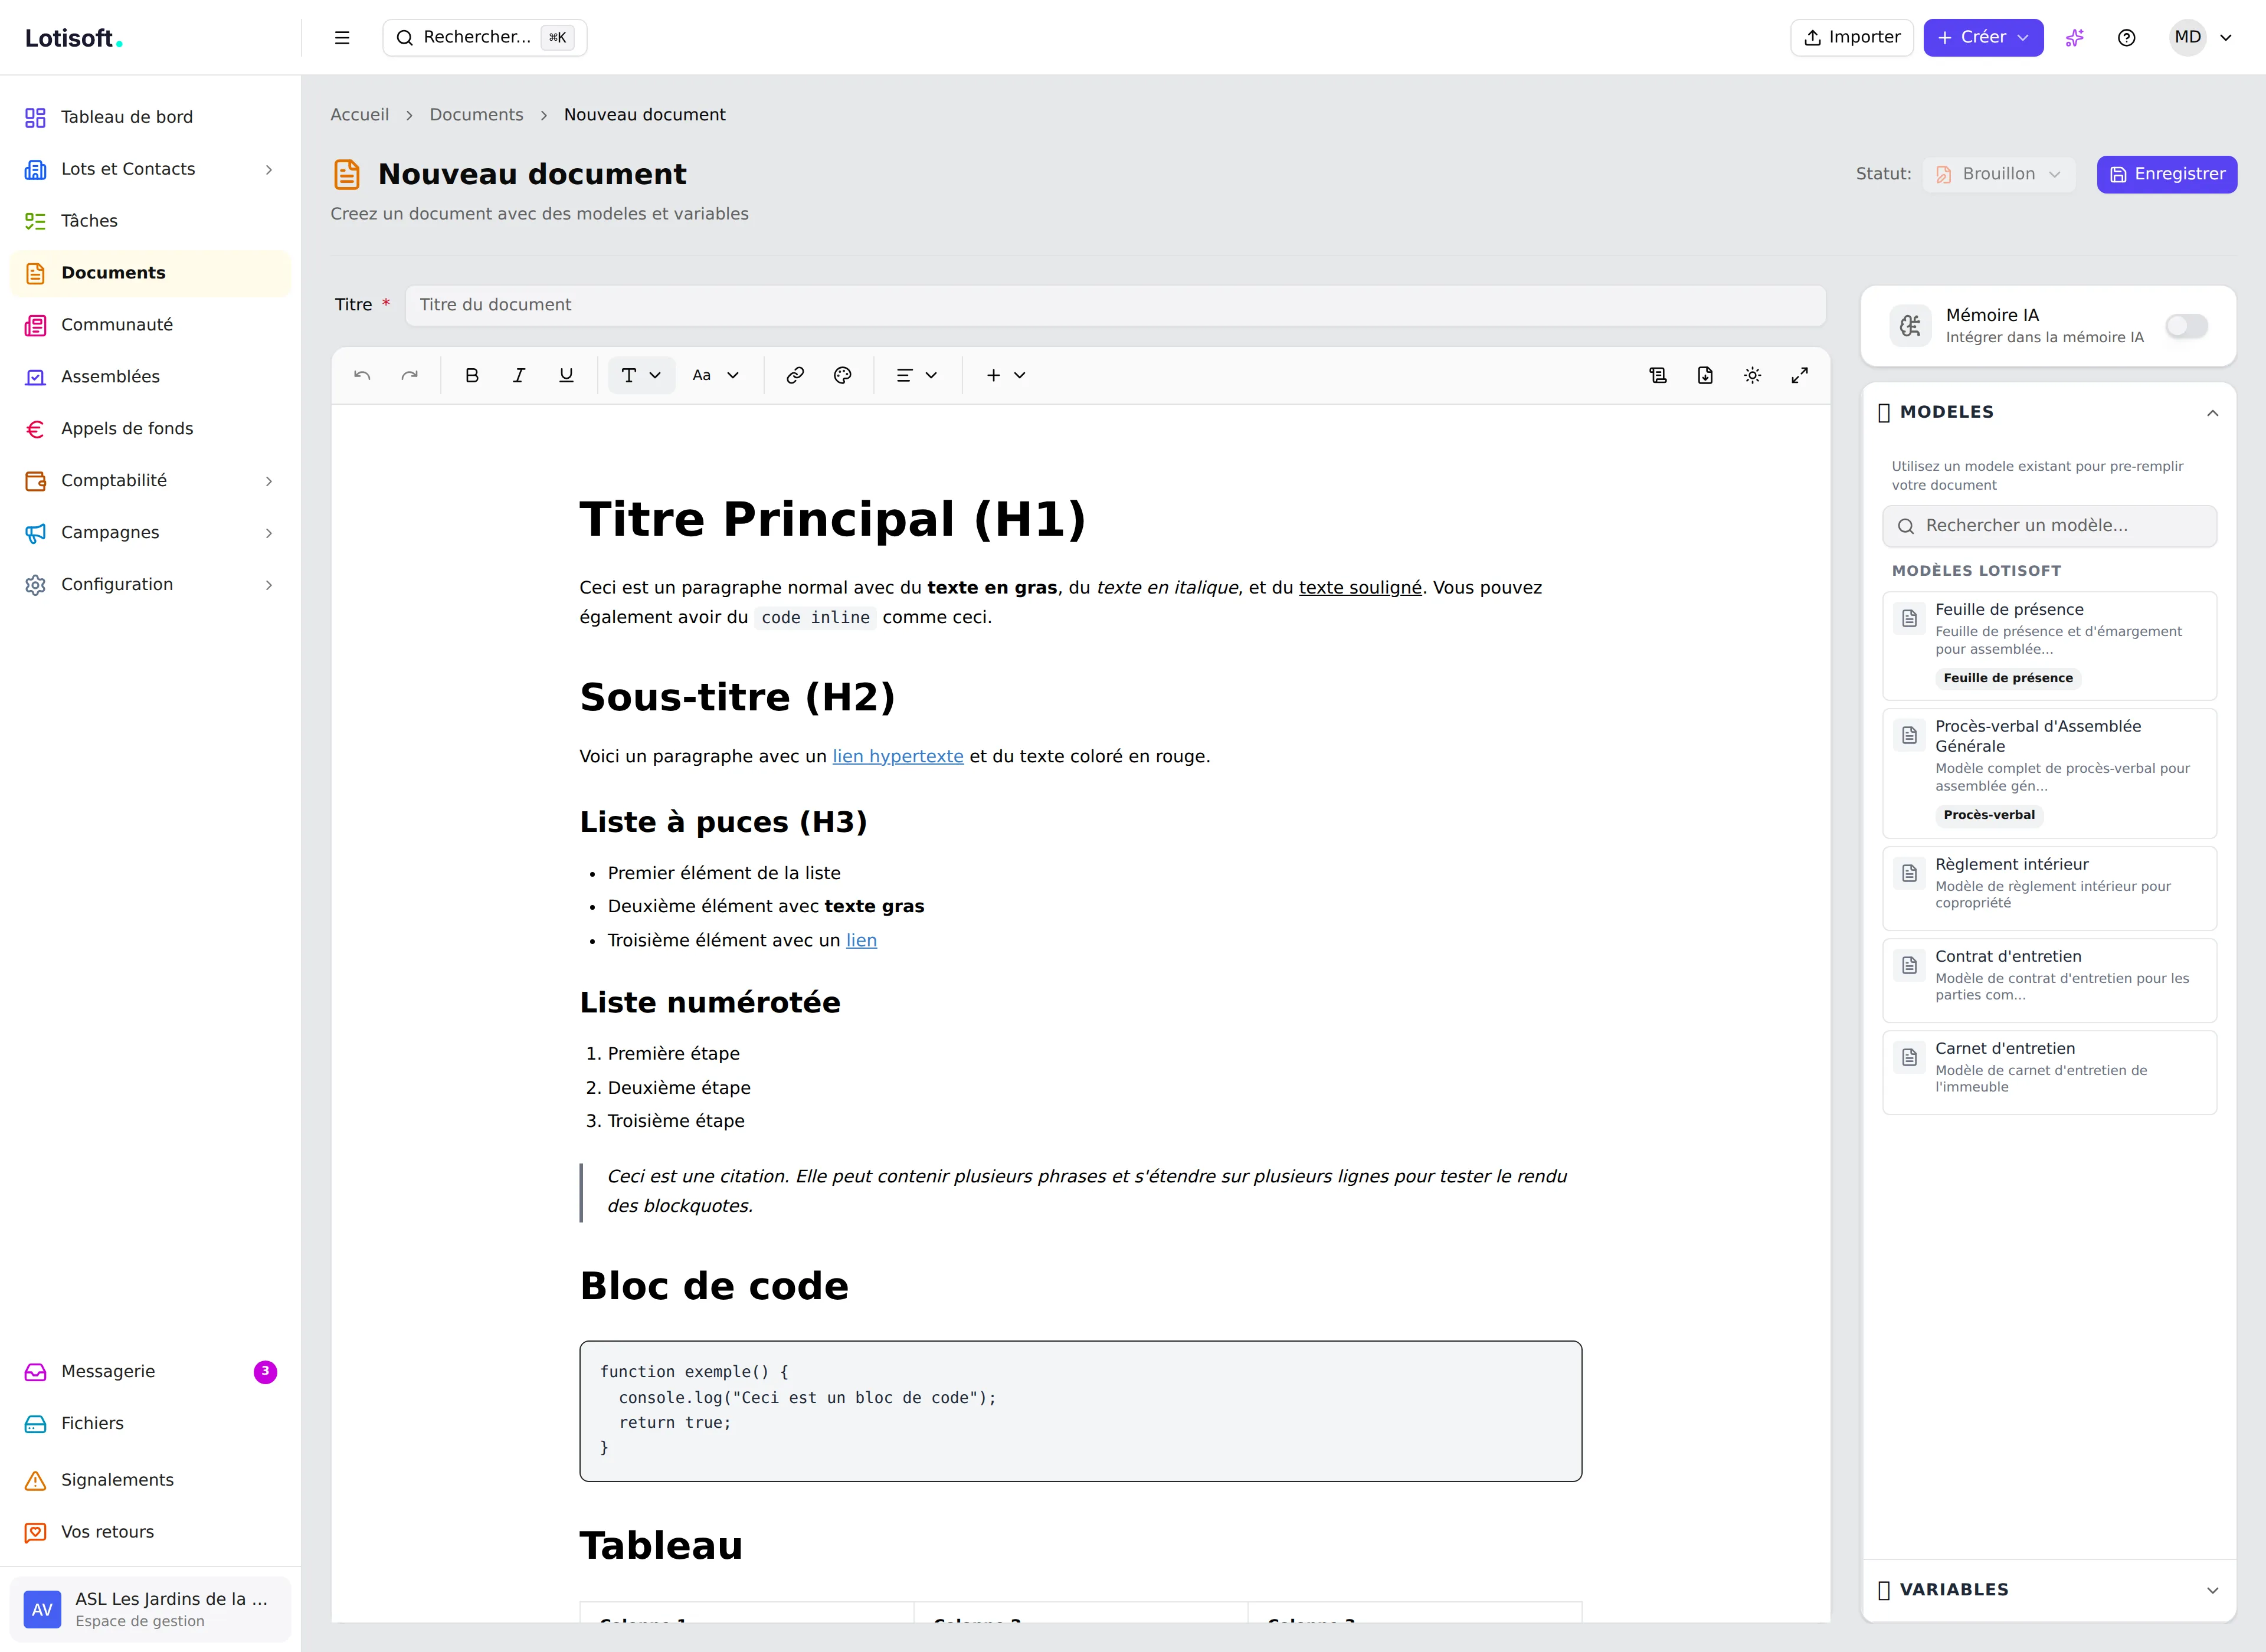2266x1652 pixels.
Task: Click the Messagerie inbox icon
Action: click(x=35, y=1372)
